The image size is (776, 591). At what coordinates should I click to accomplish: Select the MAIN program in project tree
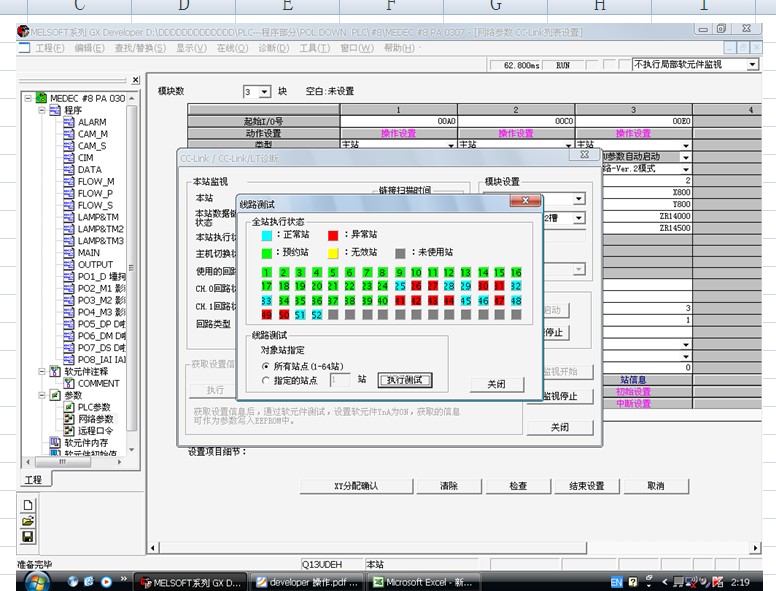(88, 253)
